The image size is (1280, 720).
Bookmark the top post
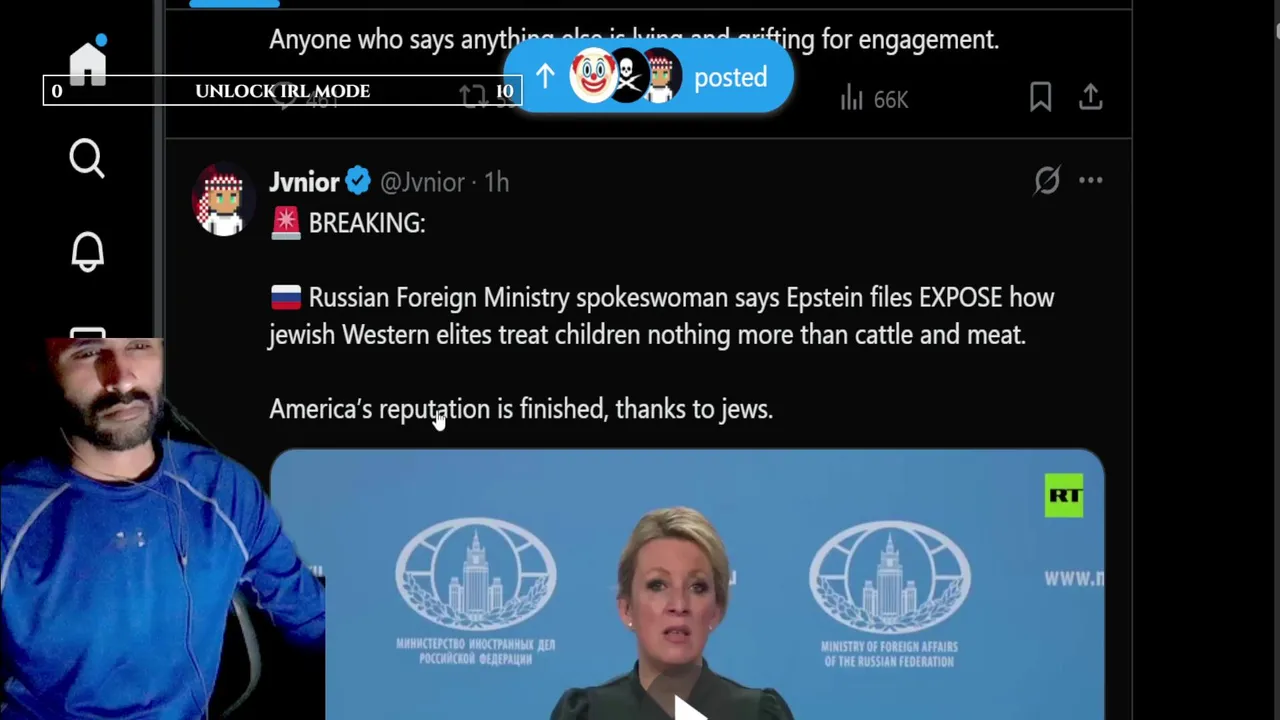pyautogui.click(x=1040, y=97)
